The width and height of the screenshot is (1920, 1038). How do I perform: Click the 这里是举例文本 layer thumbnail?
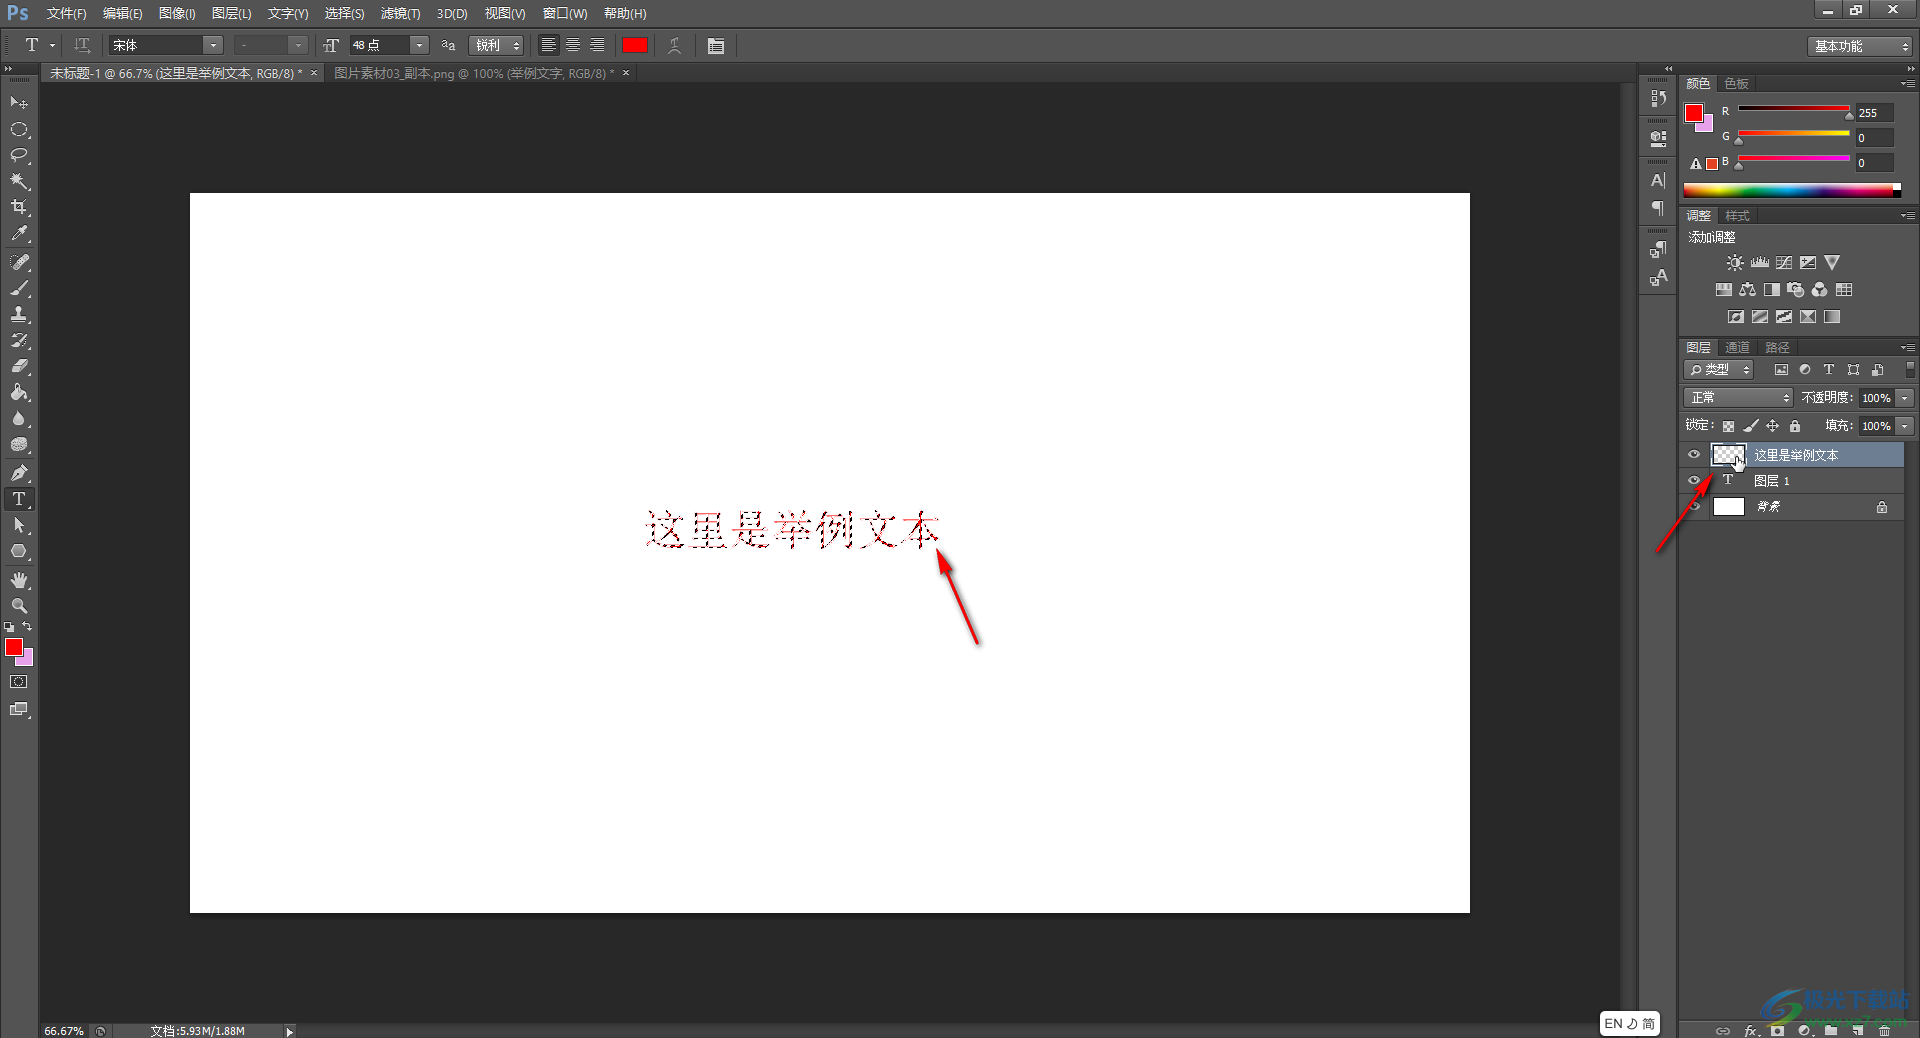[x=1729, y=455]
